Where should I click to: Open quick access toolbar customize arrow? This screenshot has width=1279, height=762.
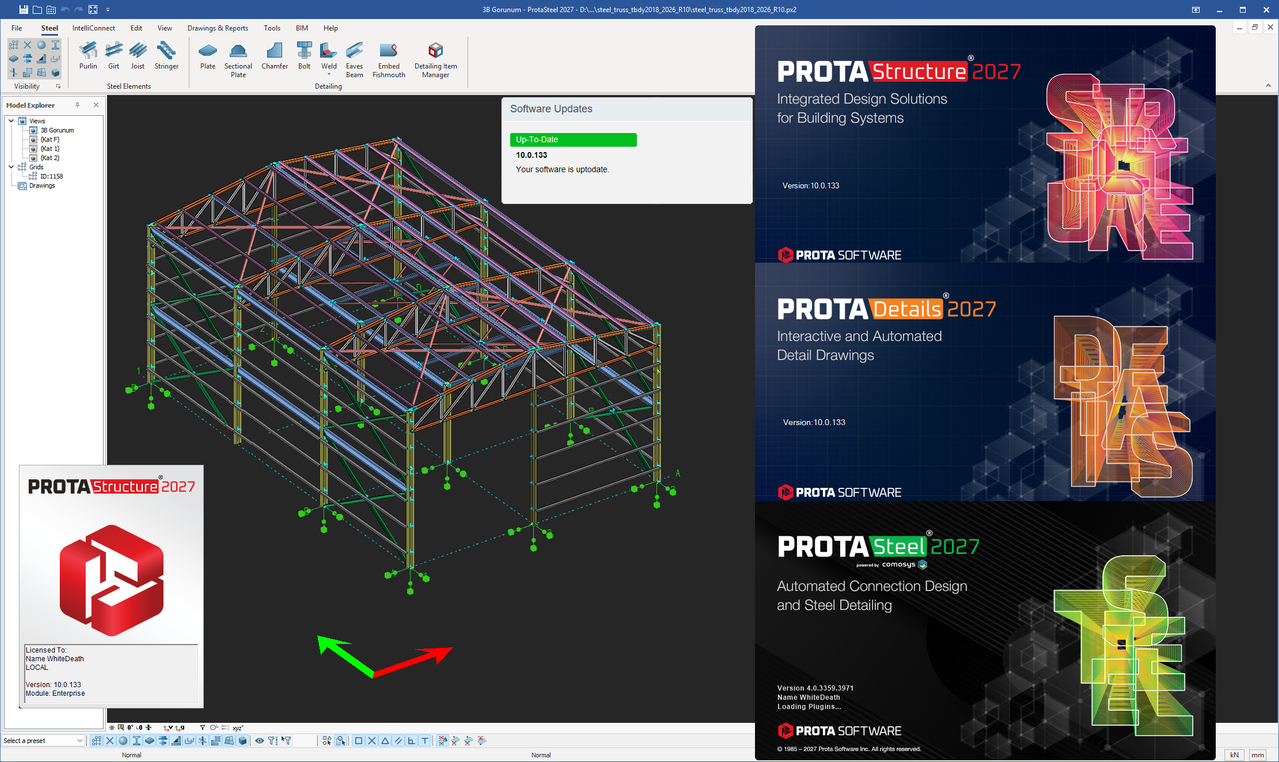(107, 9)
